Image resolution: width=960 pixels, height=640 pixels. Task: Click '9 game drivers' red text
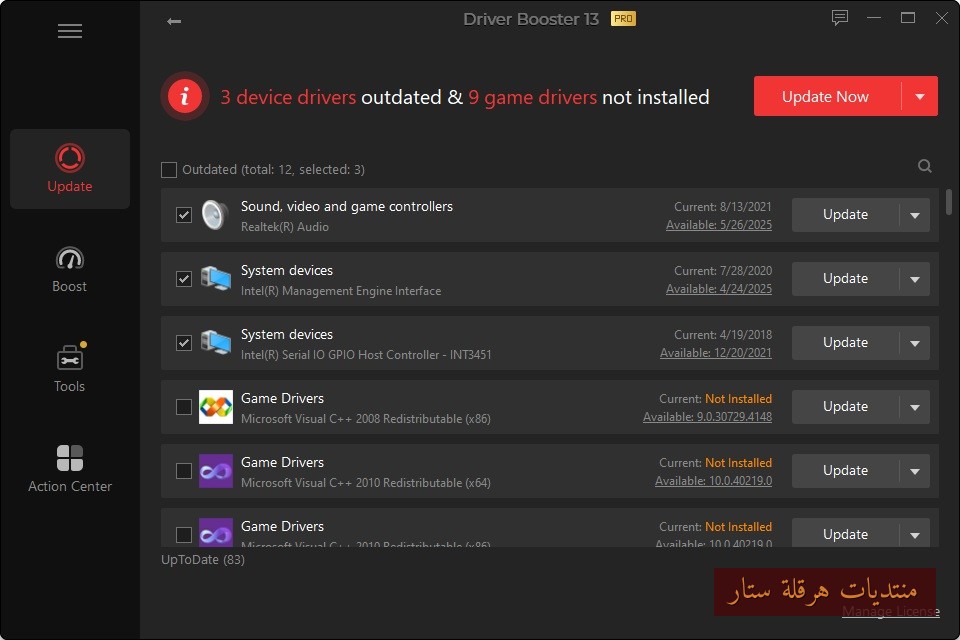pos(532,97)
